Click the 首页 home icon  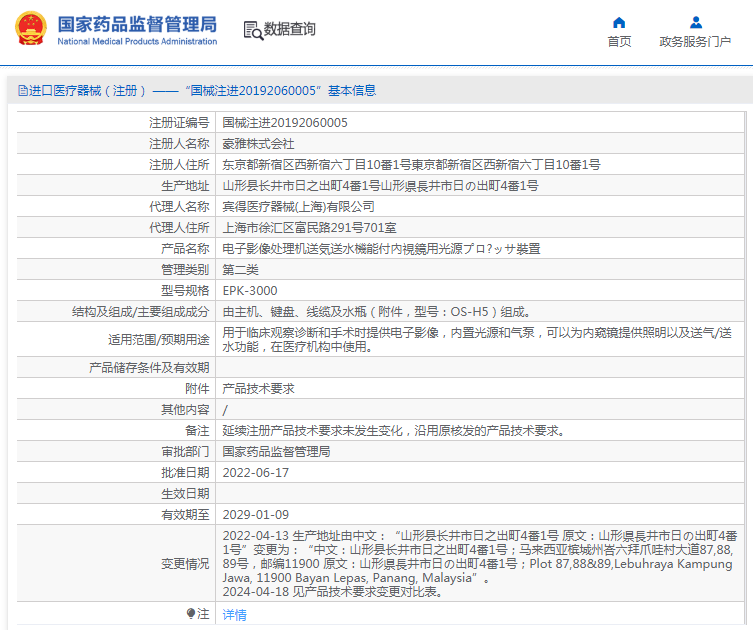pyautogui.click(x=619, y=23)
